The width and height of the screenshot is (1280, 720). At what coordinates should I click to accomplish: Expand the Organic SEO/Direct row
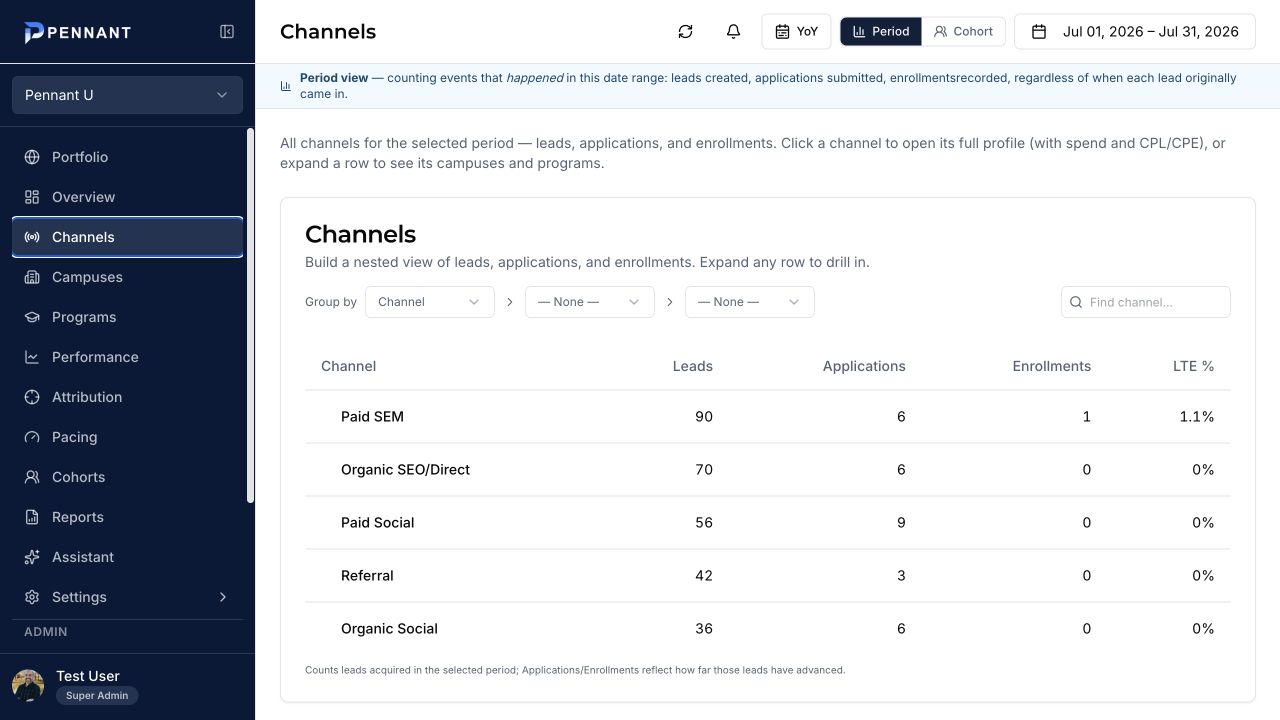click(767, 470)
